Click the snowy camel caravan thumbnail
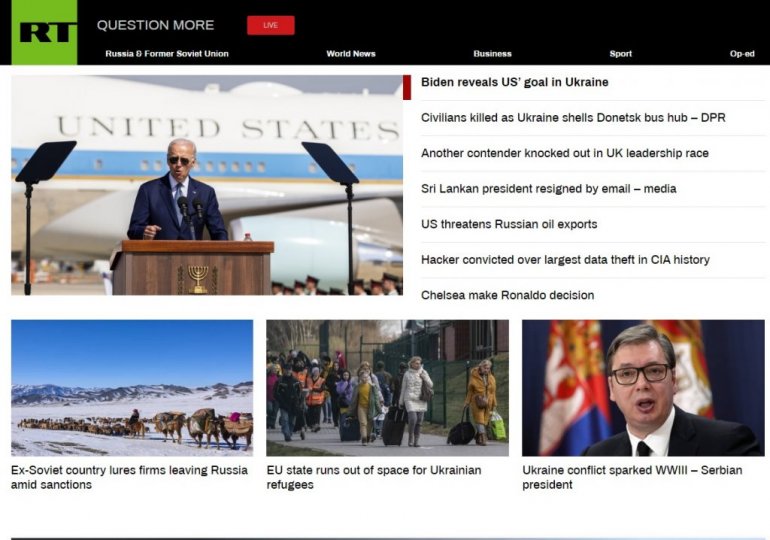The height and width of the screenshot is (540, 770). (x=132, y=387)
